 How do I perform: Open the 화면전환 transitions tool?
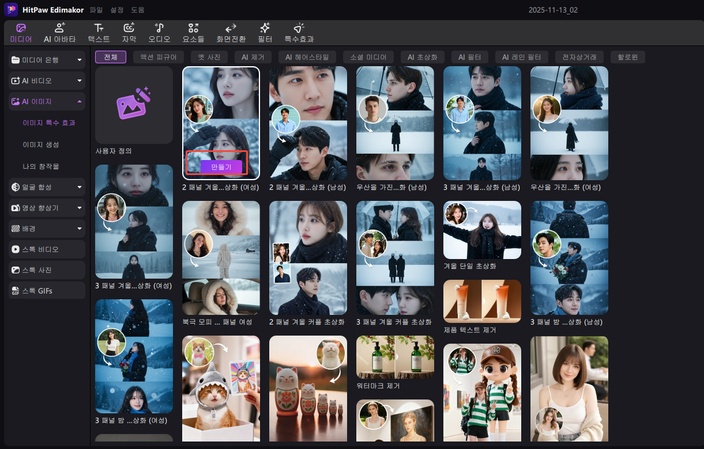click(x=232, y=31)
